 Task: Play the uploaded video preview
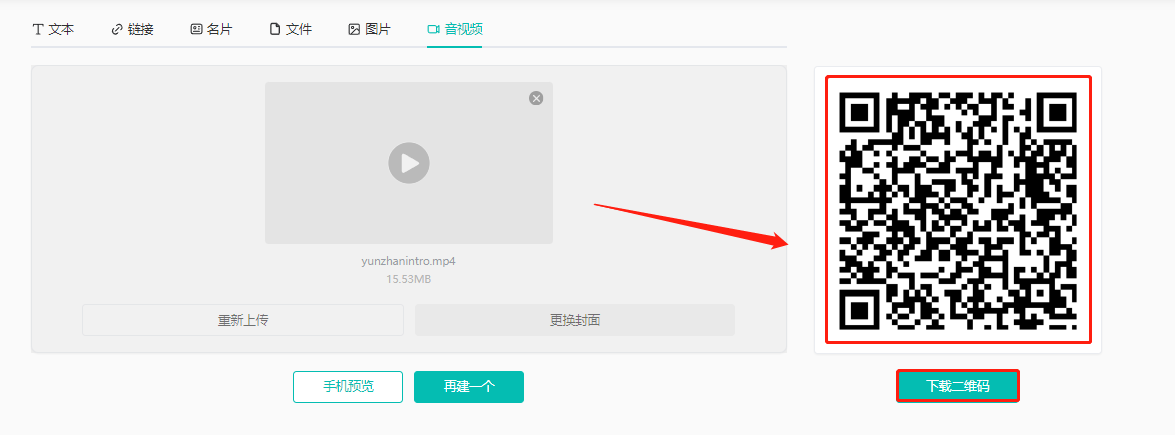point(408,163)
